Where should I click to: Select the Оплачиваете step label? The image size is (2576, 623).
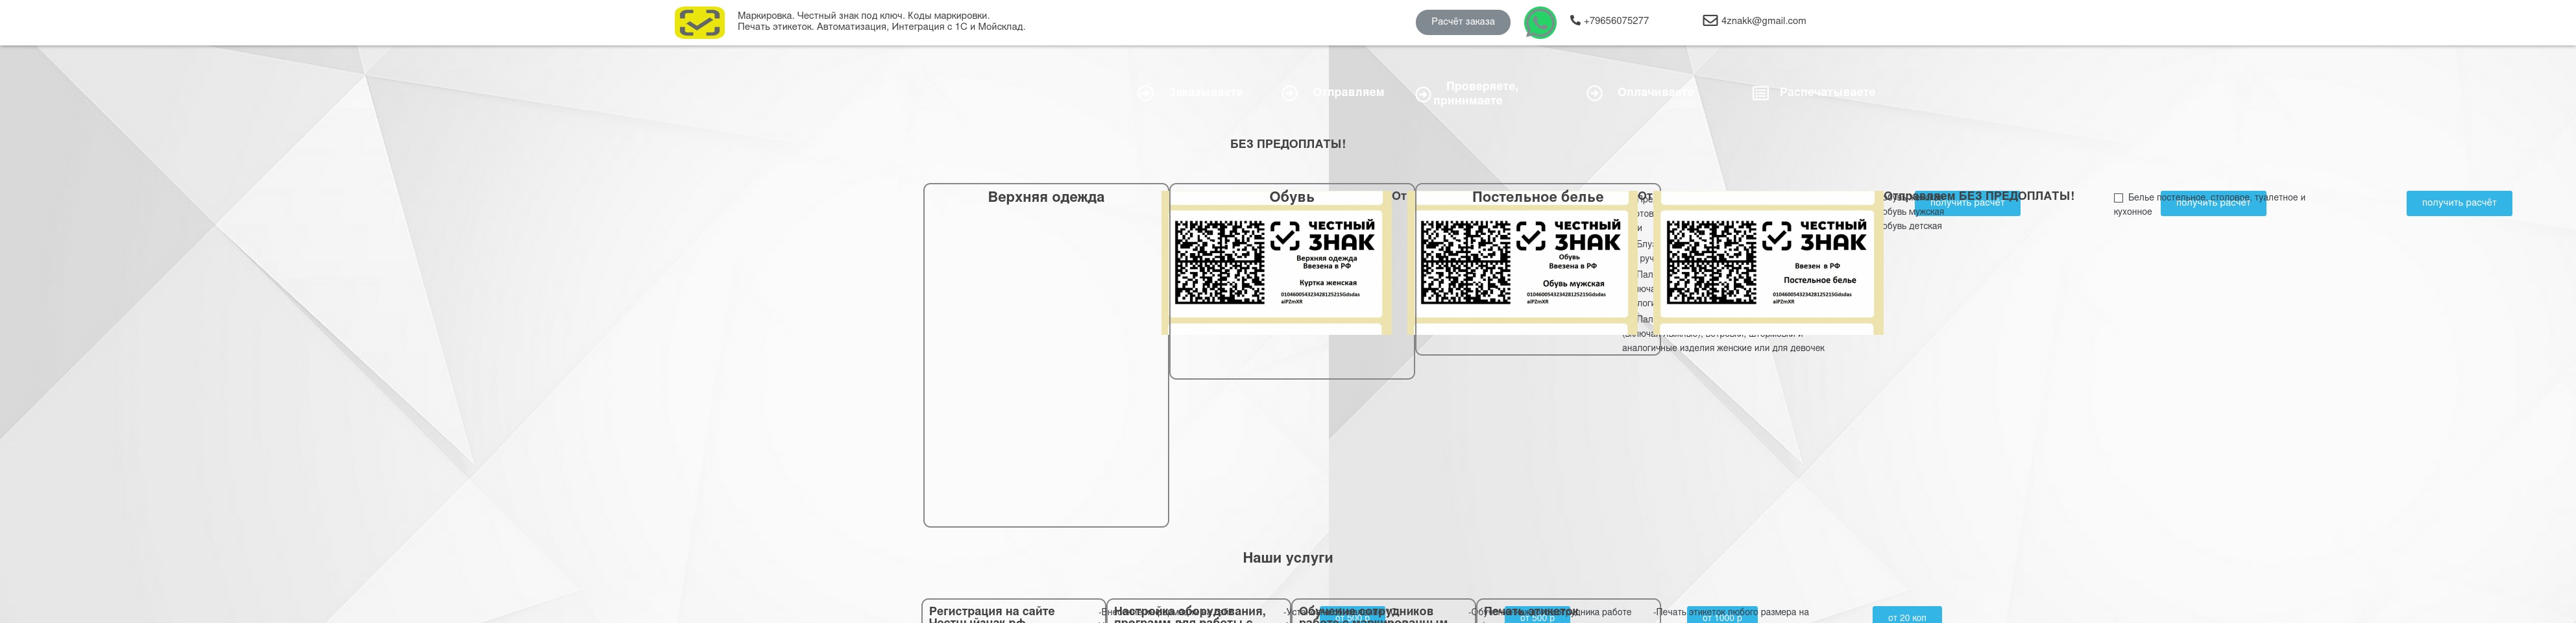[1656, 92]
